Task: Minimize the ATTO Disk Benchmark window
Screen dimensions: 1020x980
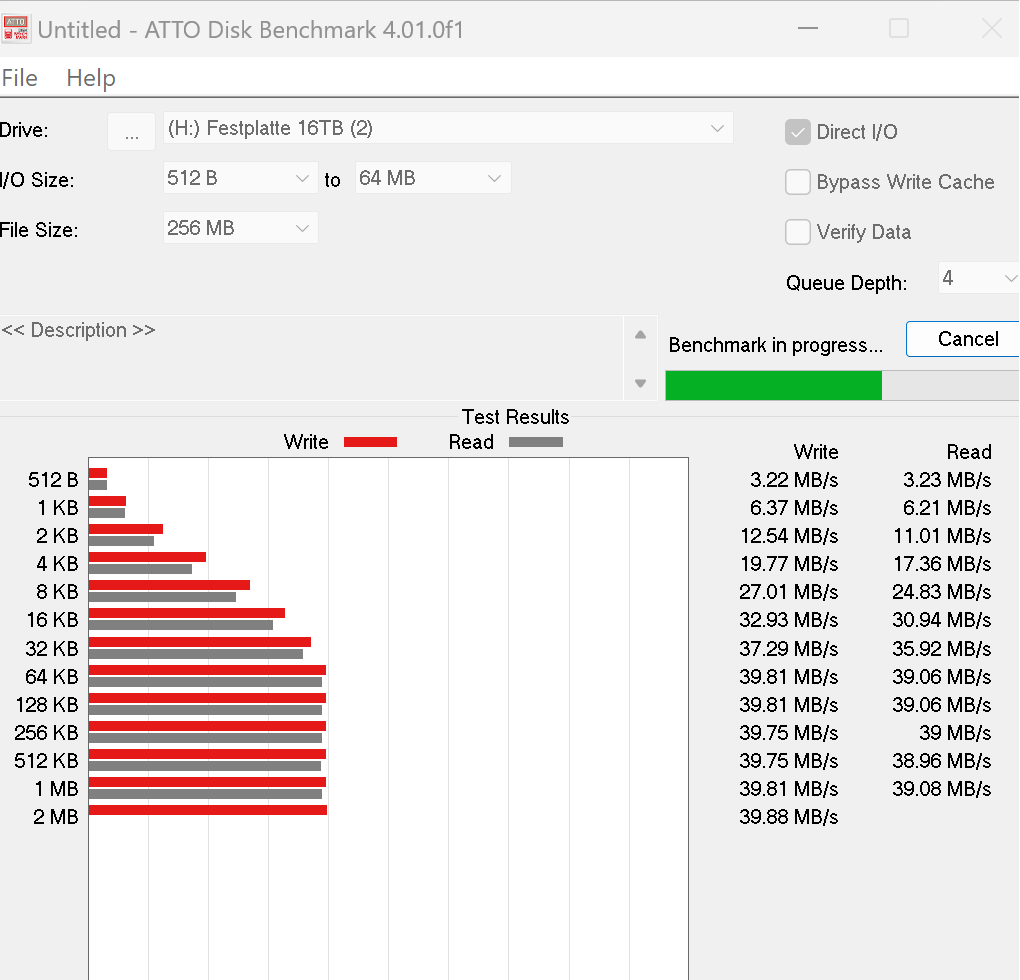Action: [807, 28]
